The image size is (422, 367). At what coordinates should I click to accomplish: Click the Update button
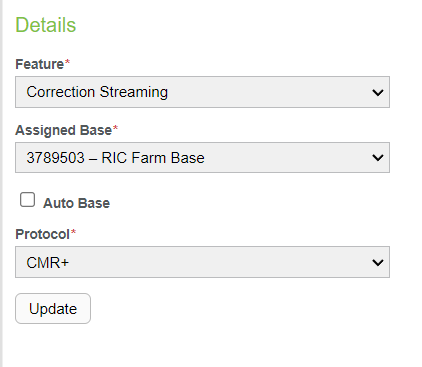[x=53, y=308]
